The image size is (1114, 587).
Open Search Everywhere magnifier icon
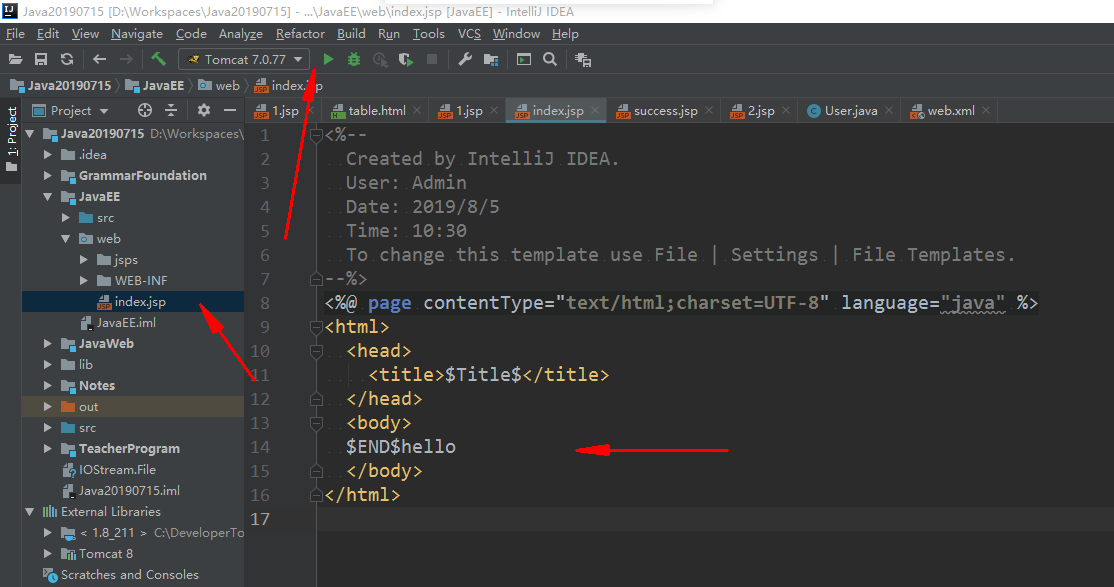[x=550, y=60]
